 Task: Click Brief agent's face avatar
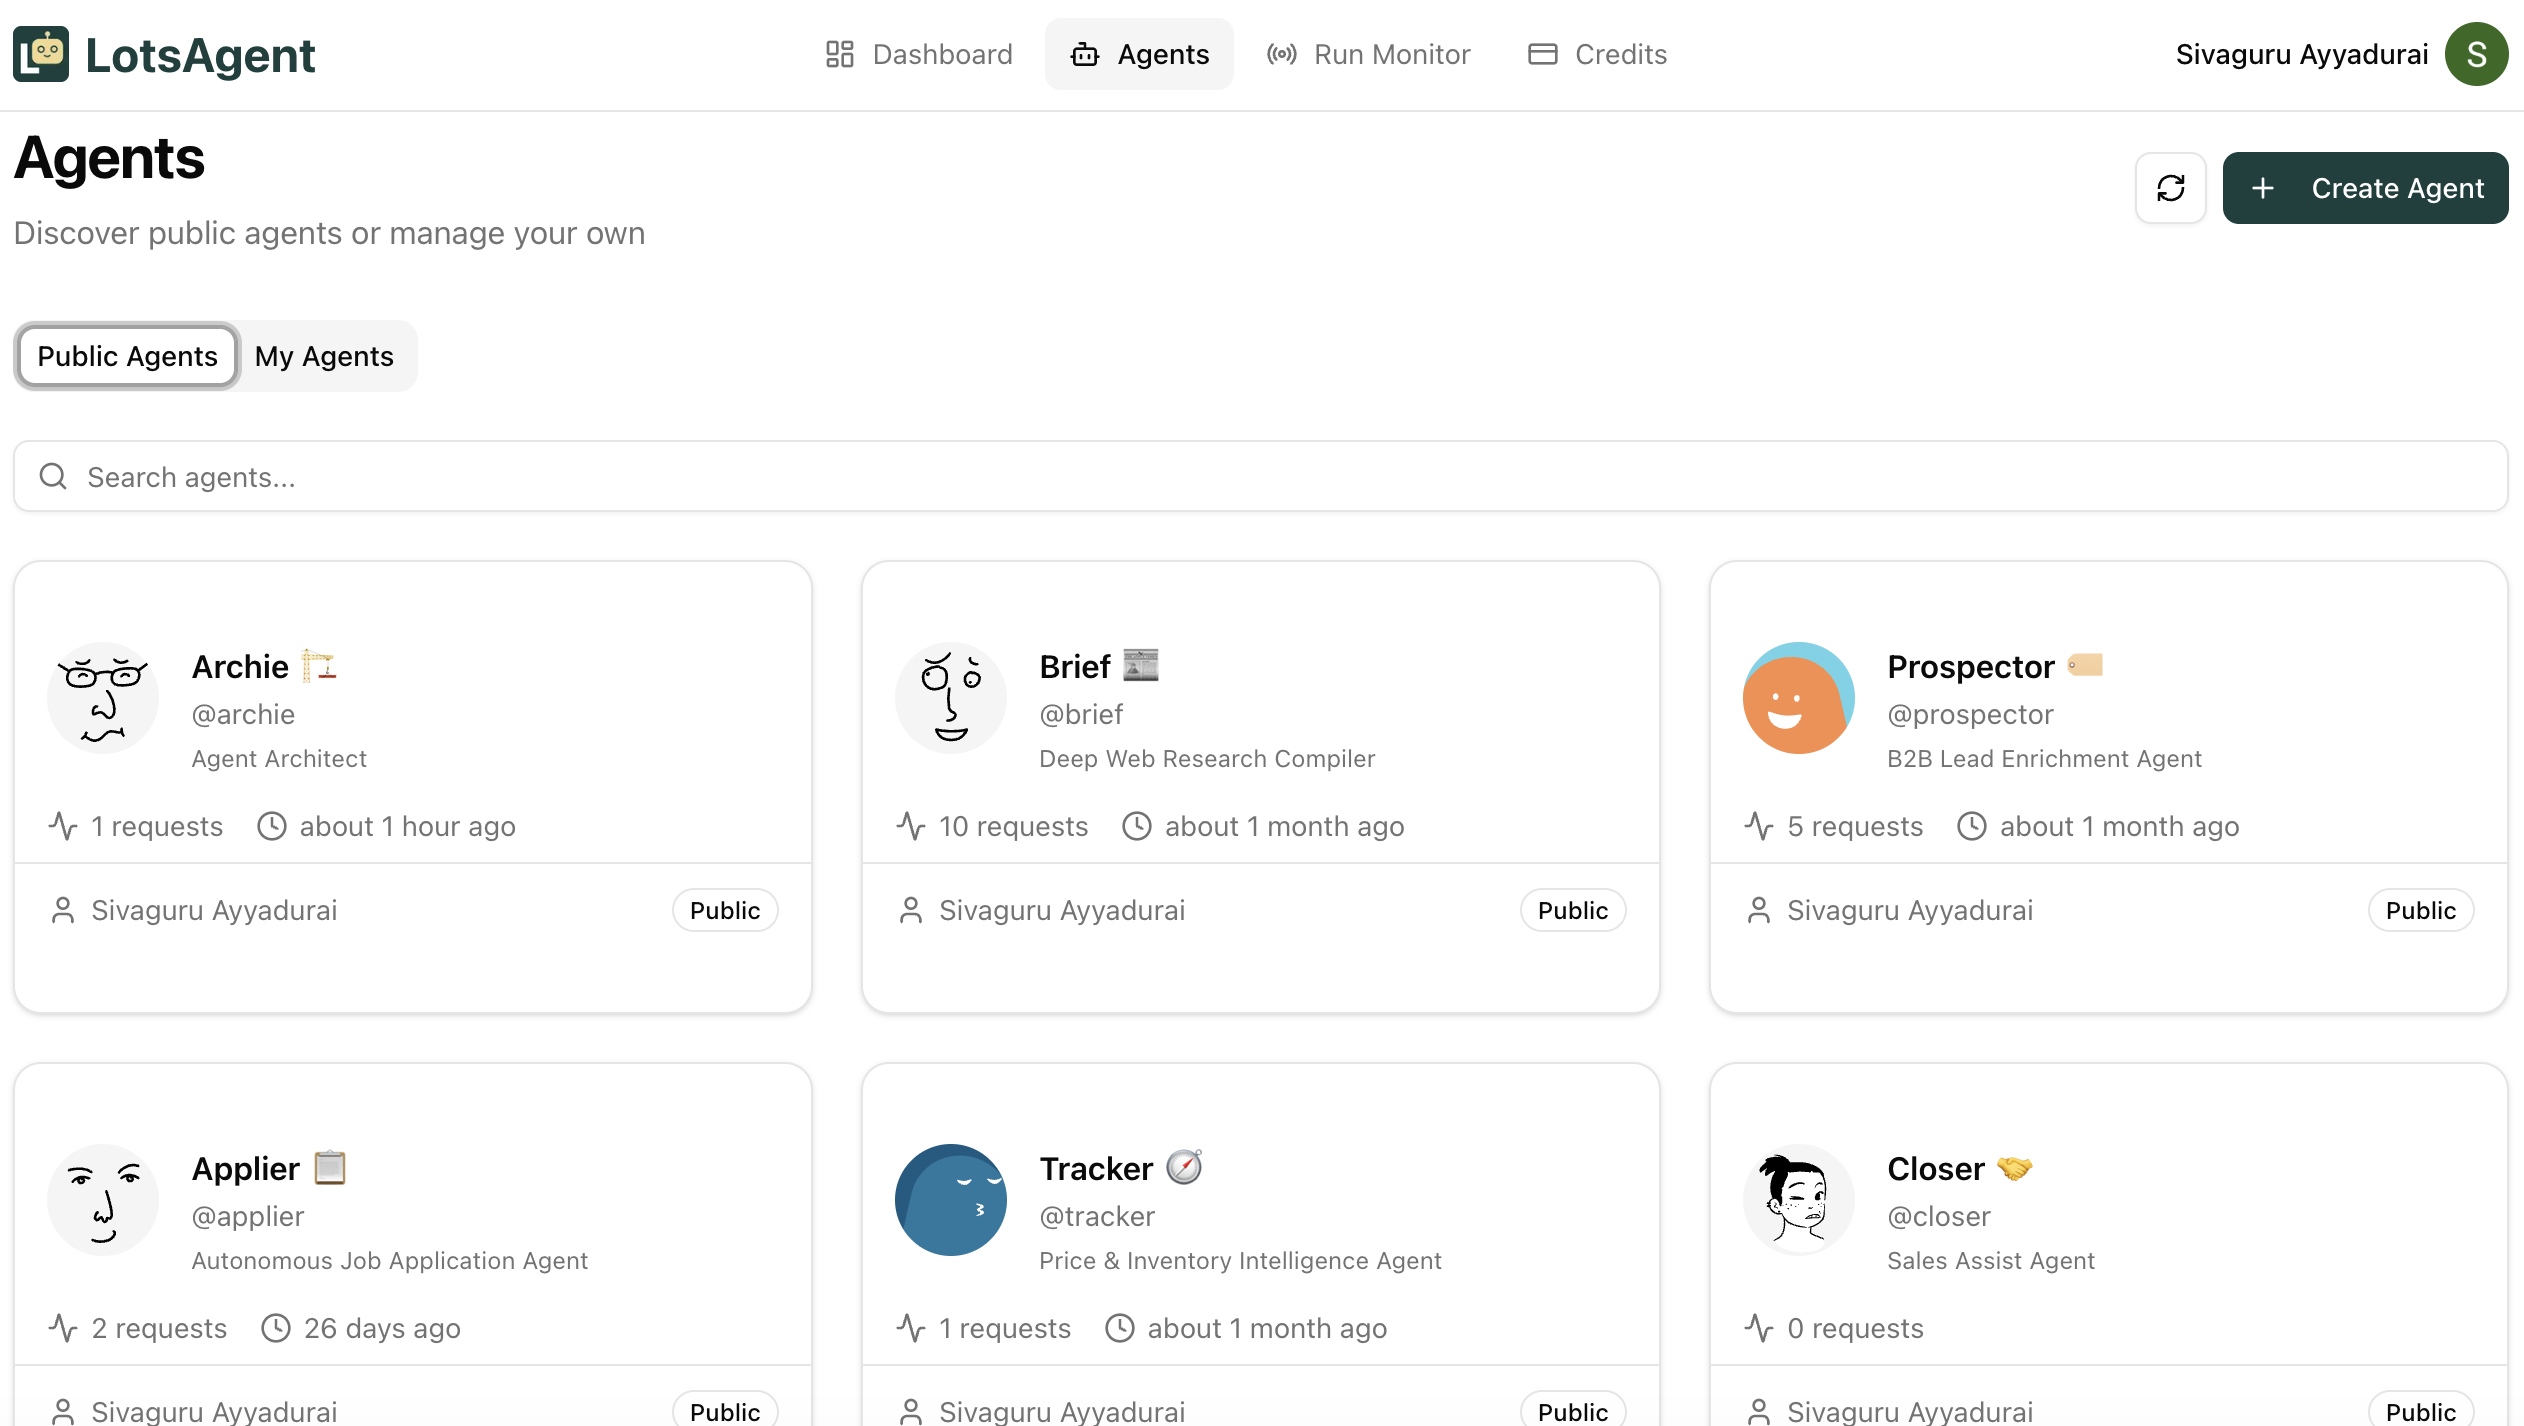(950, 698)
